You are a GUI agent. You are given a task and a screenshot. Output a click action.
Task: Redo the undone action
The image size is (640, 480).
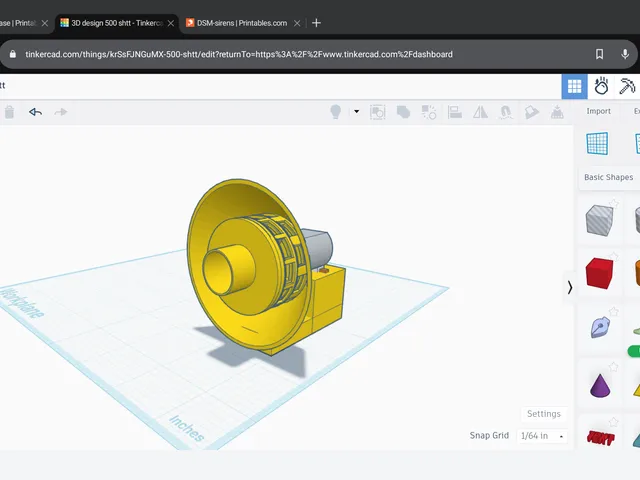61,112
